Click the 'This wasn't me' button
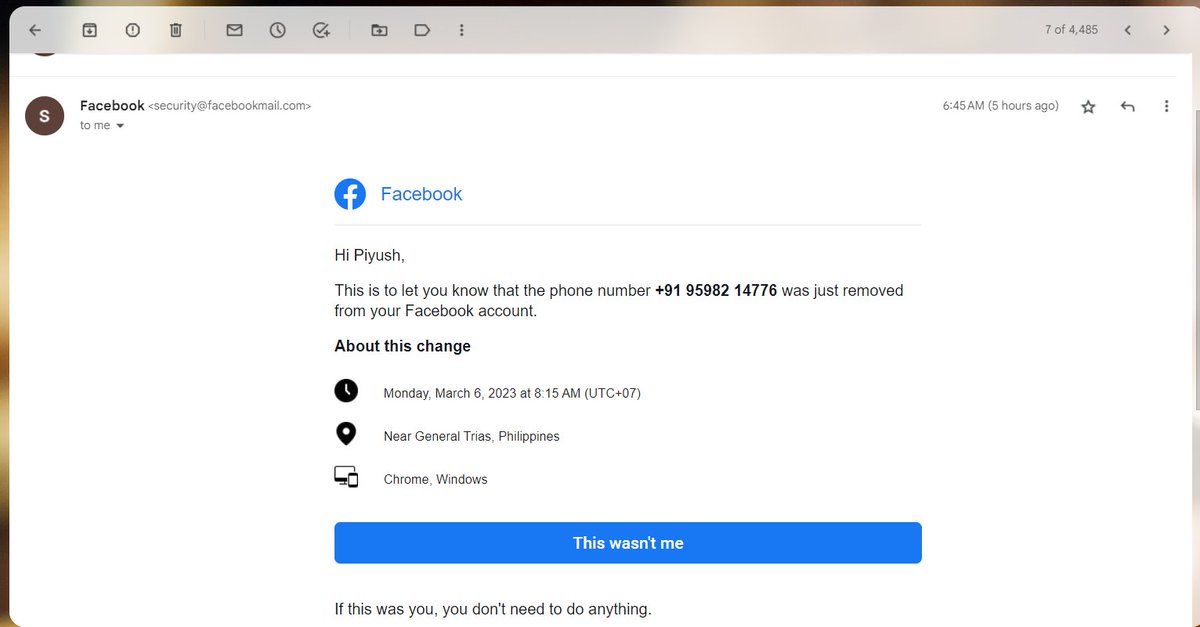This screenshot has width=1200, height=627. (x=628, y=543)
